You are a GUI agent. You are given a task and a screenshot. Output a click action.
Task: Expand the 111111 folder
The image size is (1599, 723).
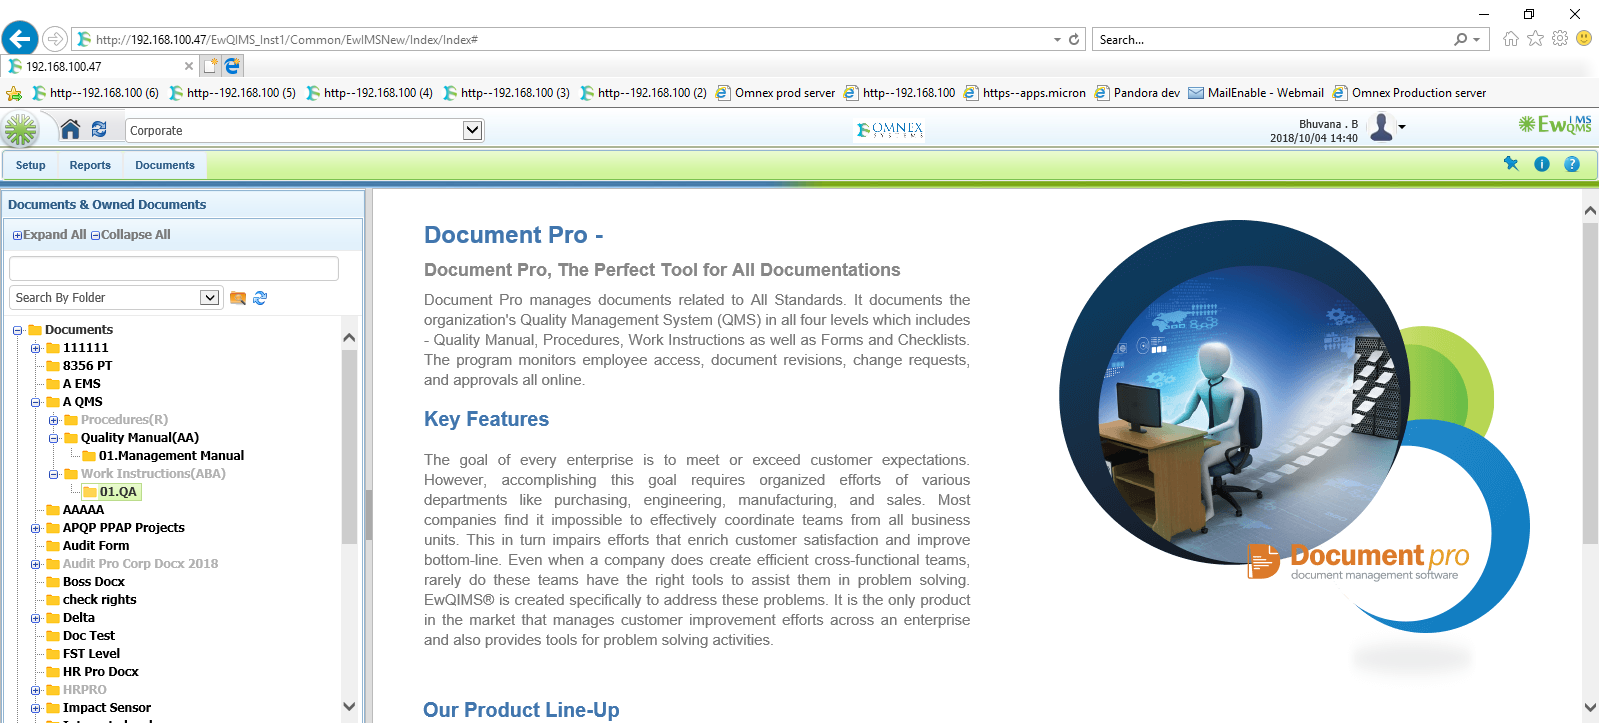[35, 348]
